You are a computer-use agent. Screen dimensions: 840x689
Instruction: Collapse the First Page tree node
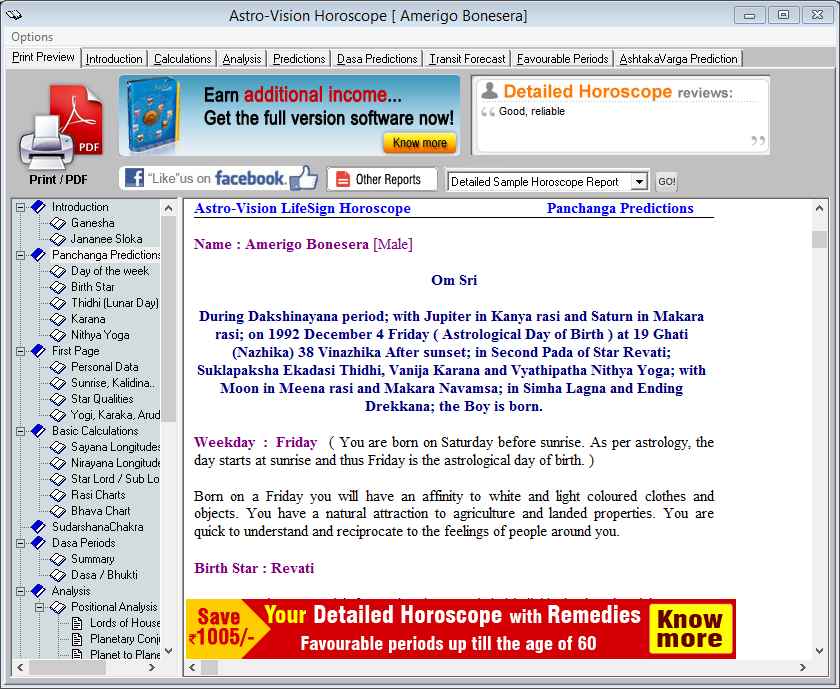(20, 351)
